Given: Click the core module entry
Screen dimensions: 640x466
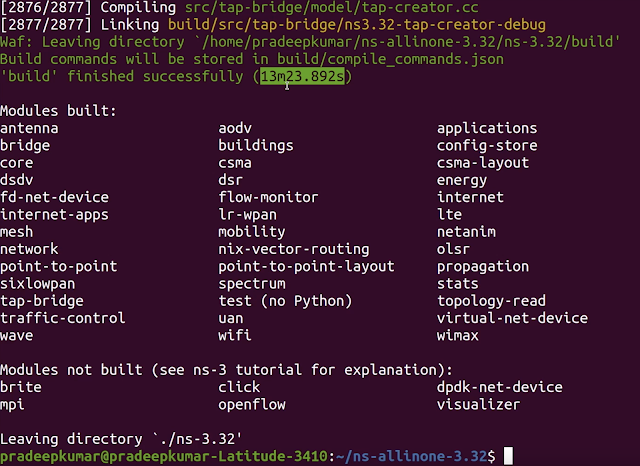Looking at the screenshot, I should click(x=17, y=163).
